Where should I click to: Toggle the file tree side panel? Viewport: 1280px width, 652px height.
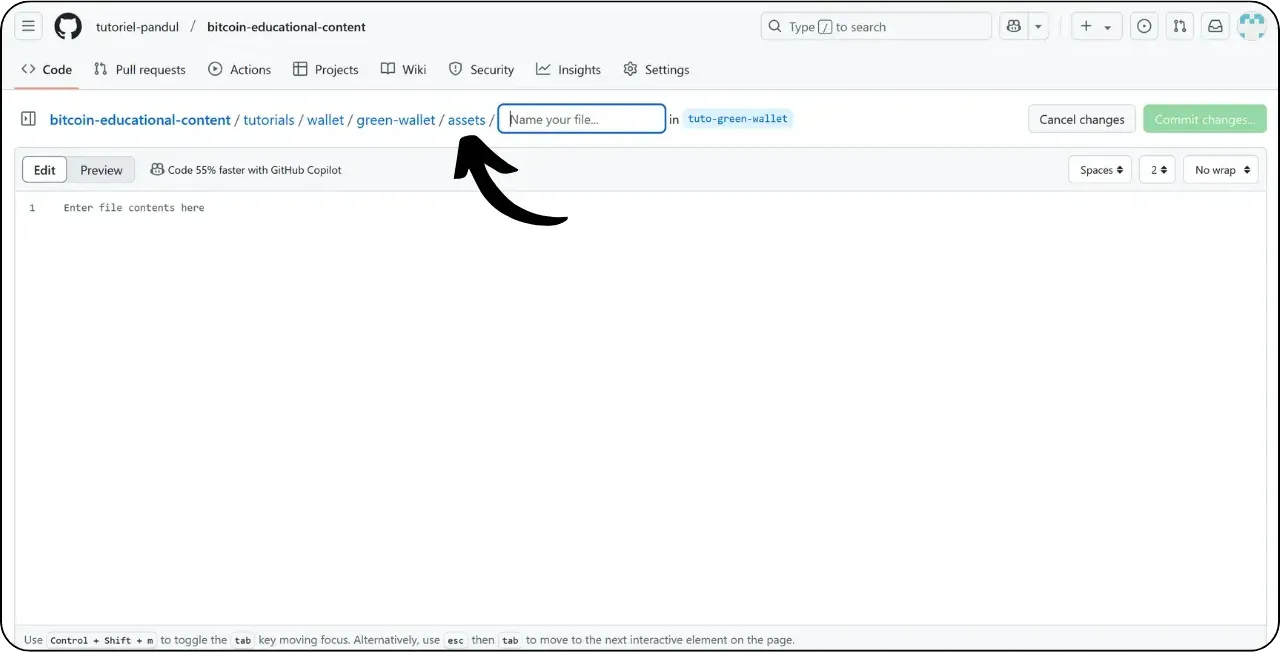pyautogui.click(x=28, y=118)
